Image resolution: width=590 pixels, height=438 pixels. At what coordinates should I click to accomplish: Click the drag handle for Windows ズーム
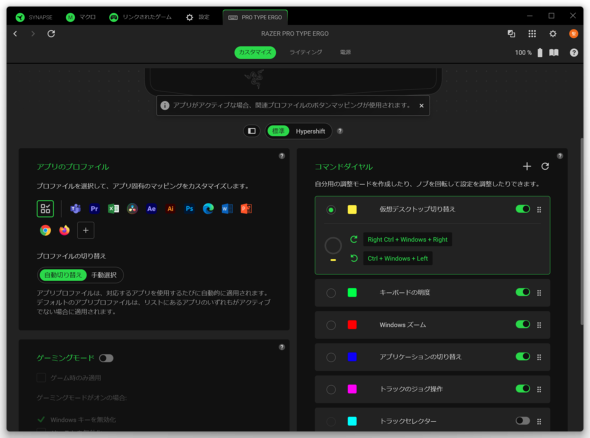point(539,325)
